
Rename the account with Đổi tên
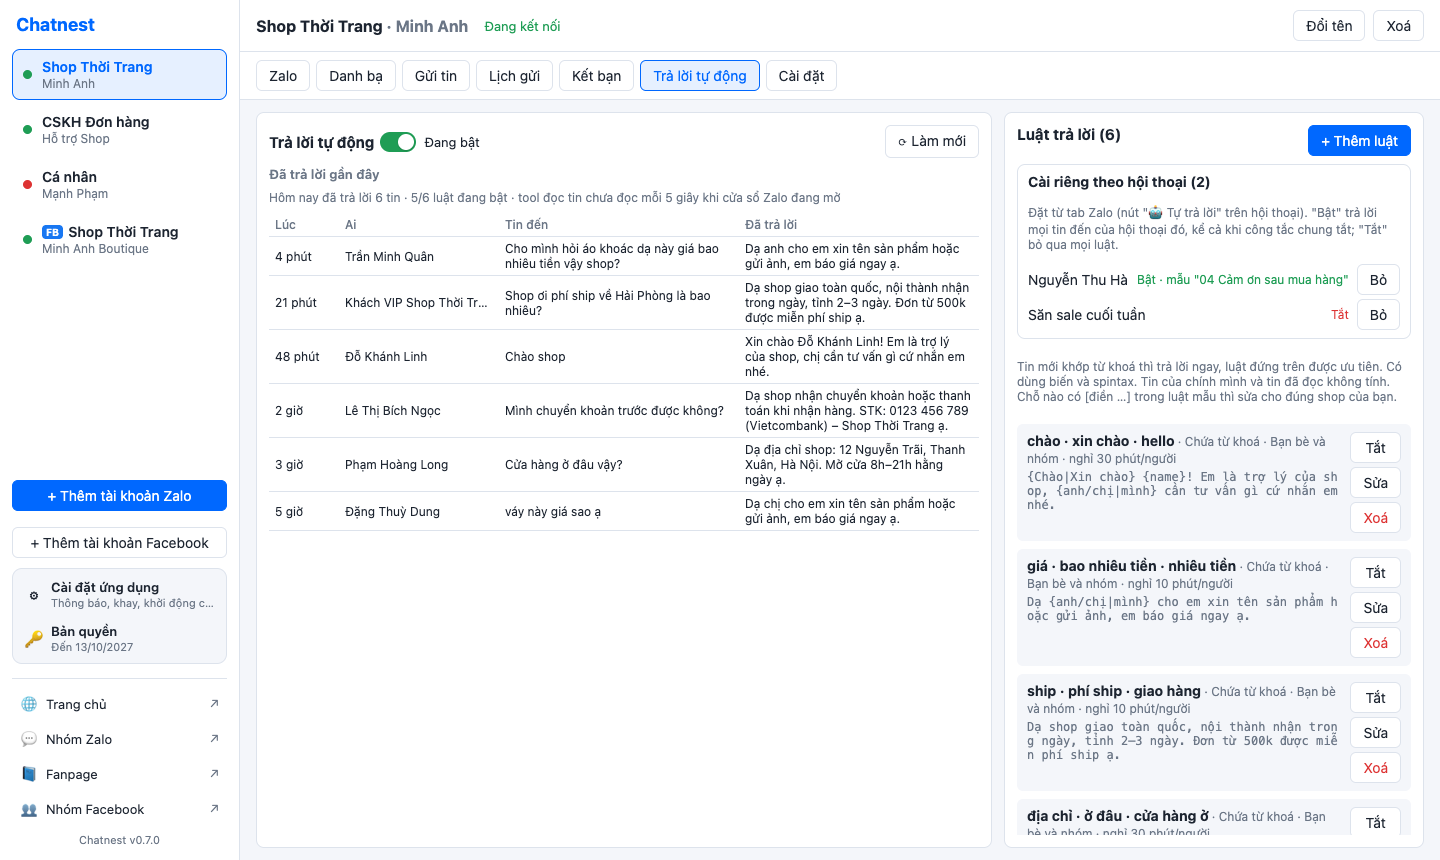click(x=1329, y=26)
